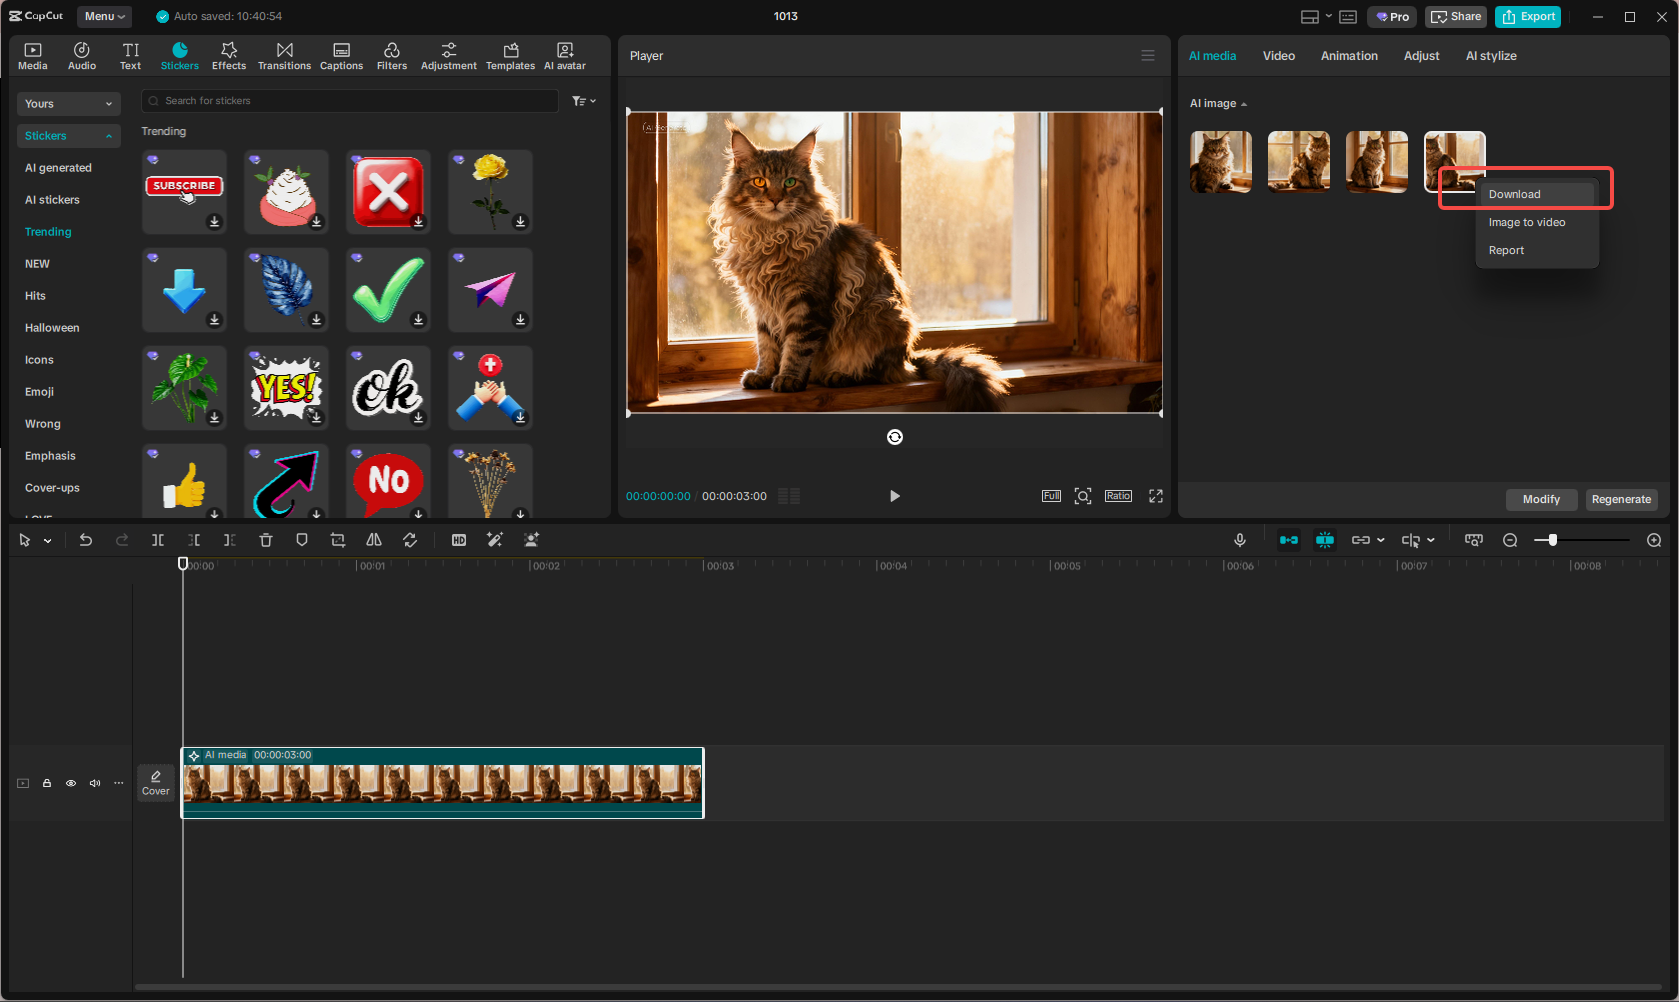Click the Crop icon in timeline toolbar

click(x=337, y=539)
